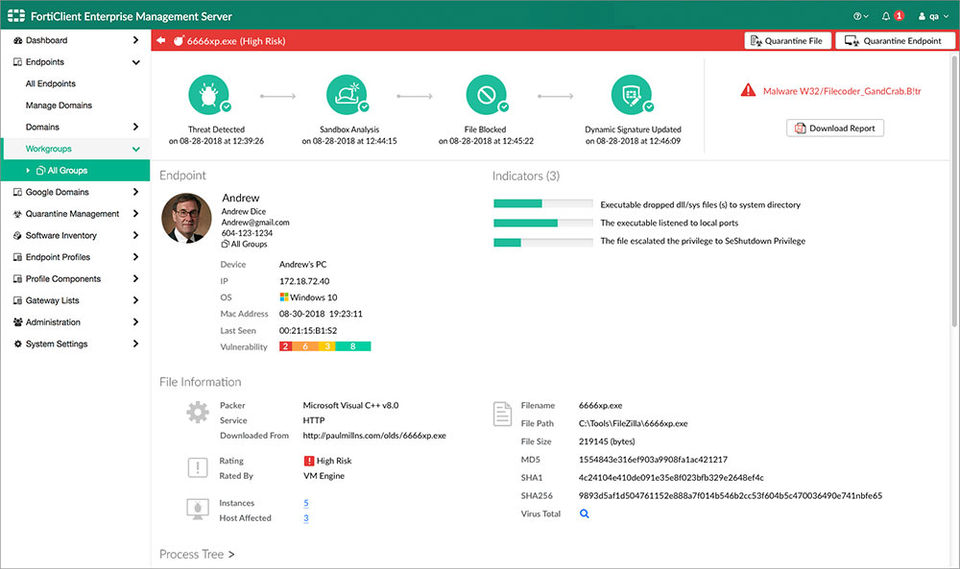This screenshot has height=569, width=960.
Task: Click the Downloaded From URL
Action: (374, 435)
